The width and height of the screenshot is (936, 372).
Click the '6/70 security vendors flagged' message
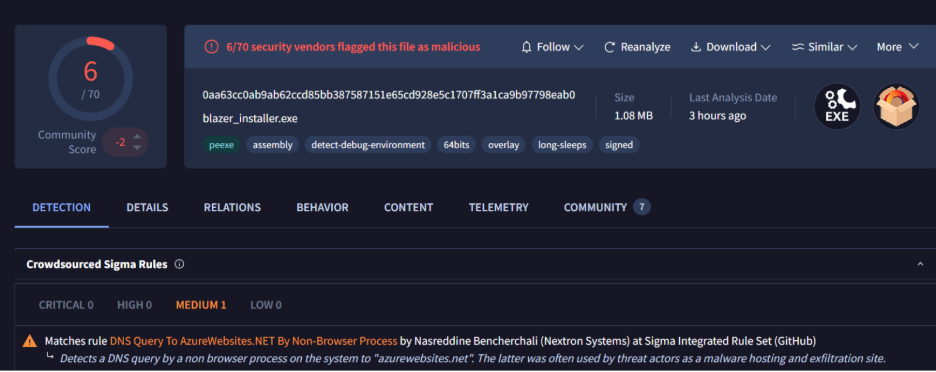tap(353, 47)
